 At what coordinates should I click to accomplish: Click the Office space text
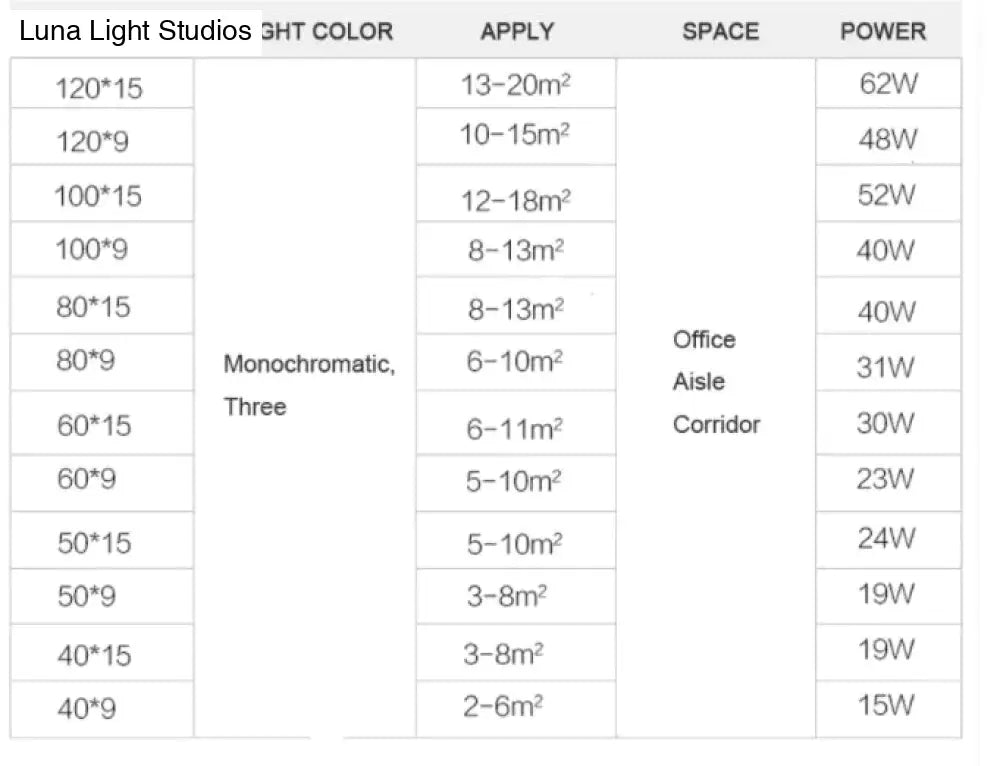704,339
